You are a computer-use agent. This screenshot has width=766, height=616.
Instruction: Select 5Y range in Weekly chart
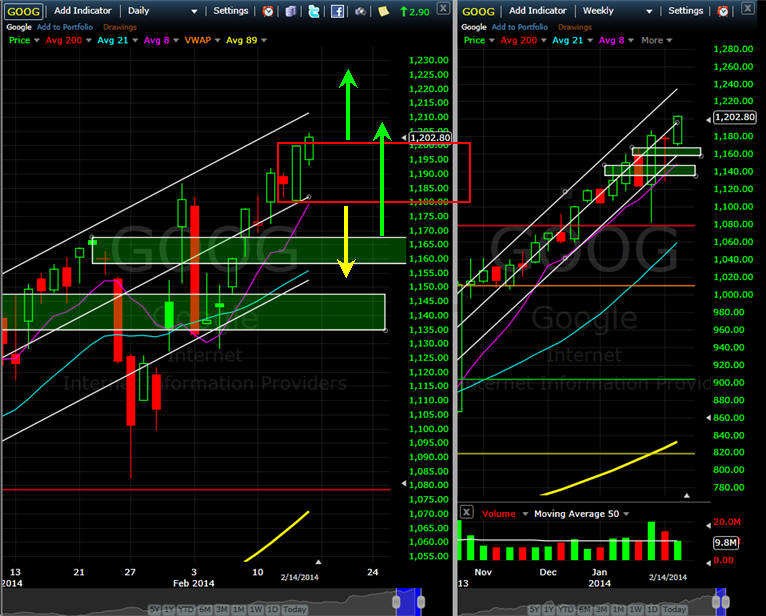[534, 609]
